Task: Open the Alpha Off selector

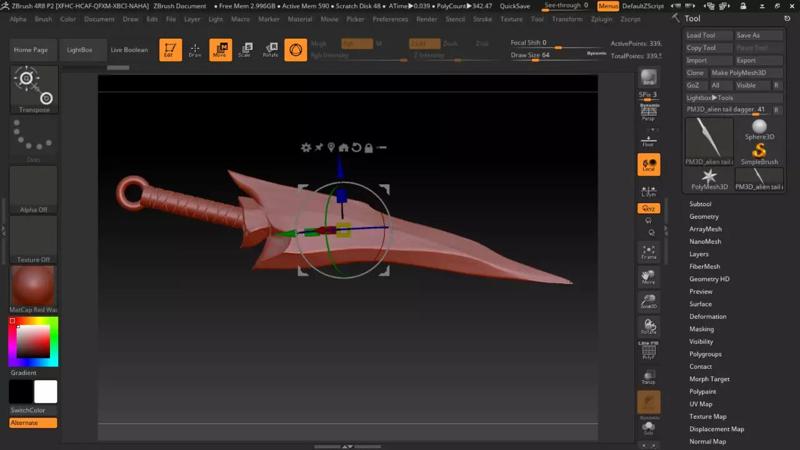Action: [34, 189]
